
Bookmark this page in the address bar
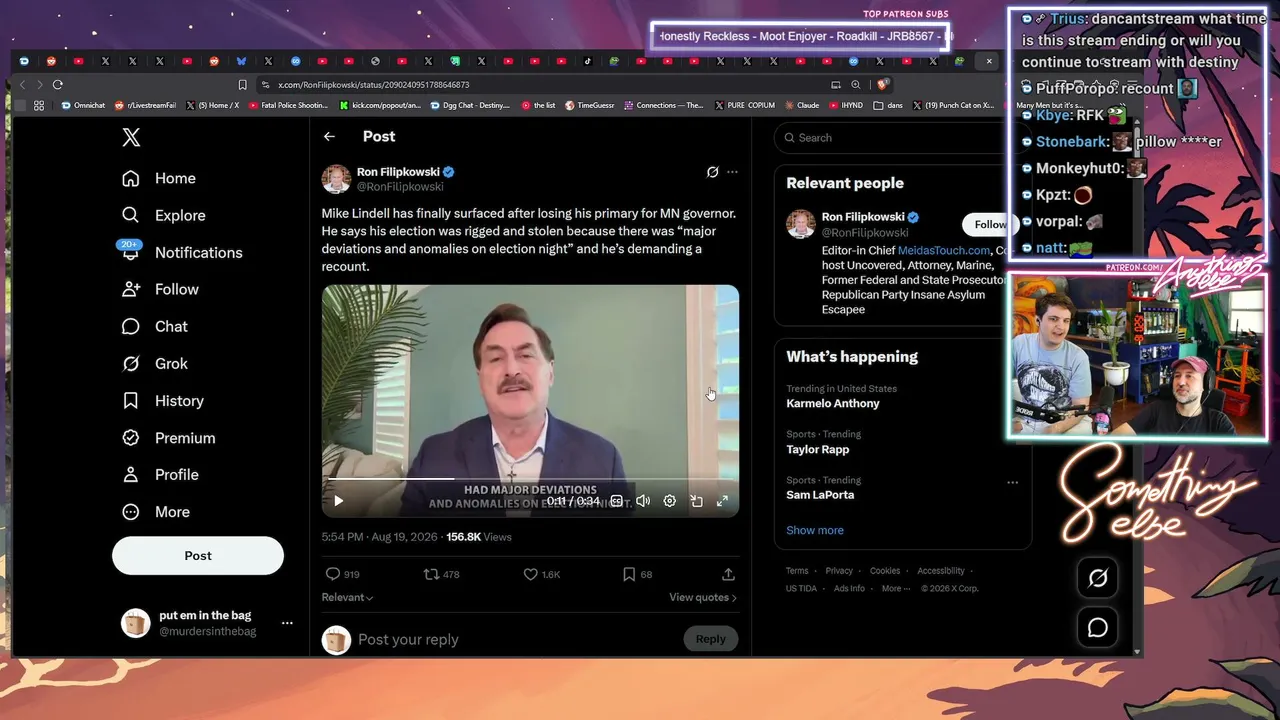pyautogui.click(x=242, y=85)
